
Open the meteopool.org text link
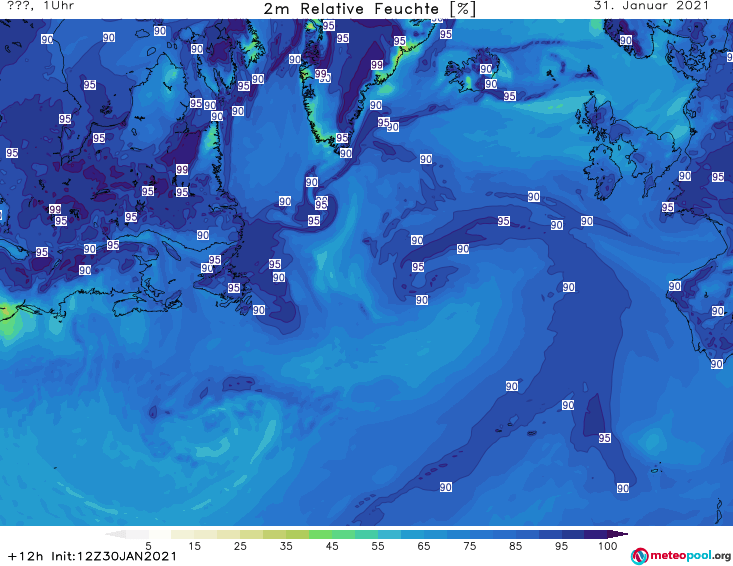[690, 555]
